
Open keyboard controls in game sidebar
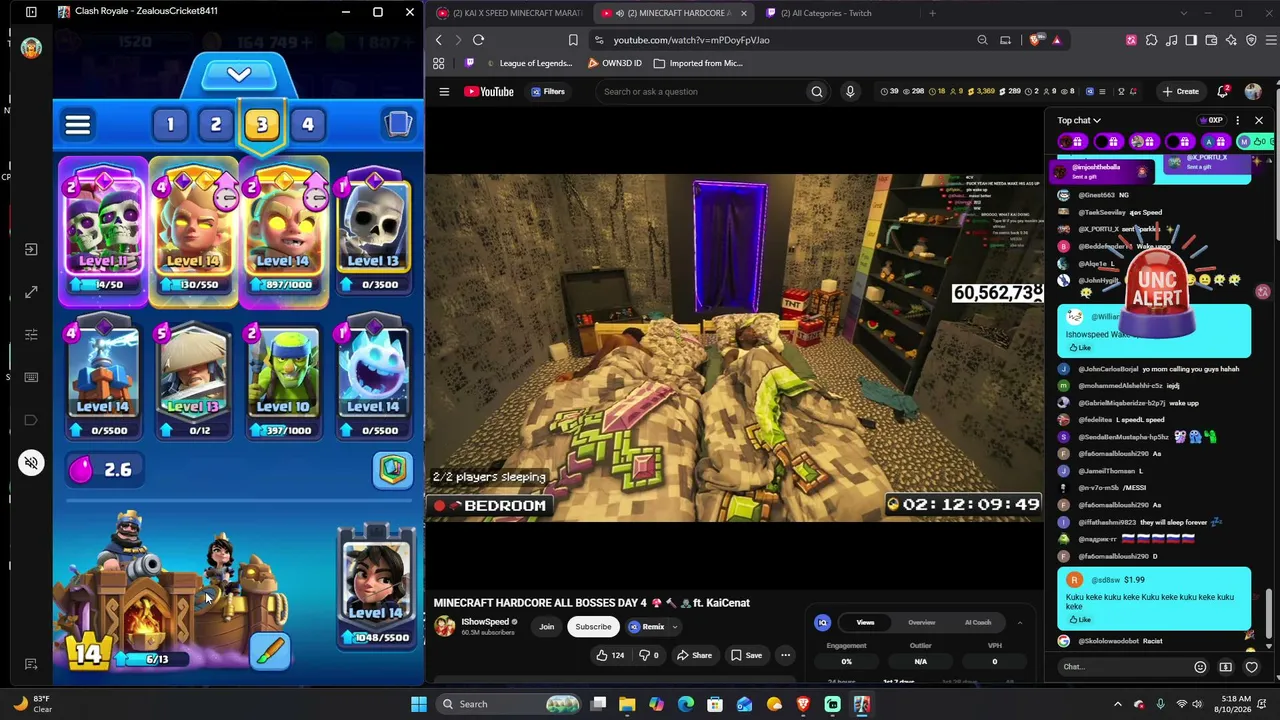pyautogui.click(x=31, y=377)
